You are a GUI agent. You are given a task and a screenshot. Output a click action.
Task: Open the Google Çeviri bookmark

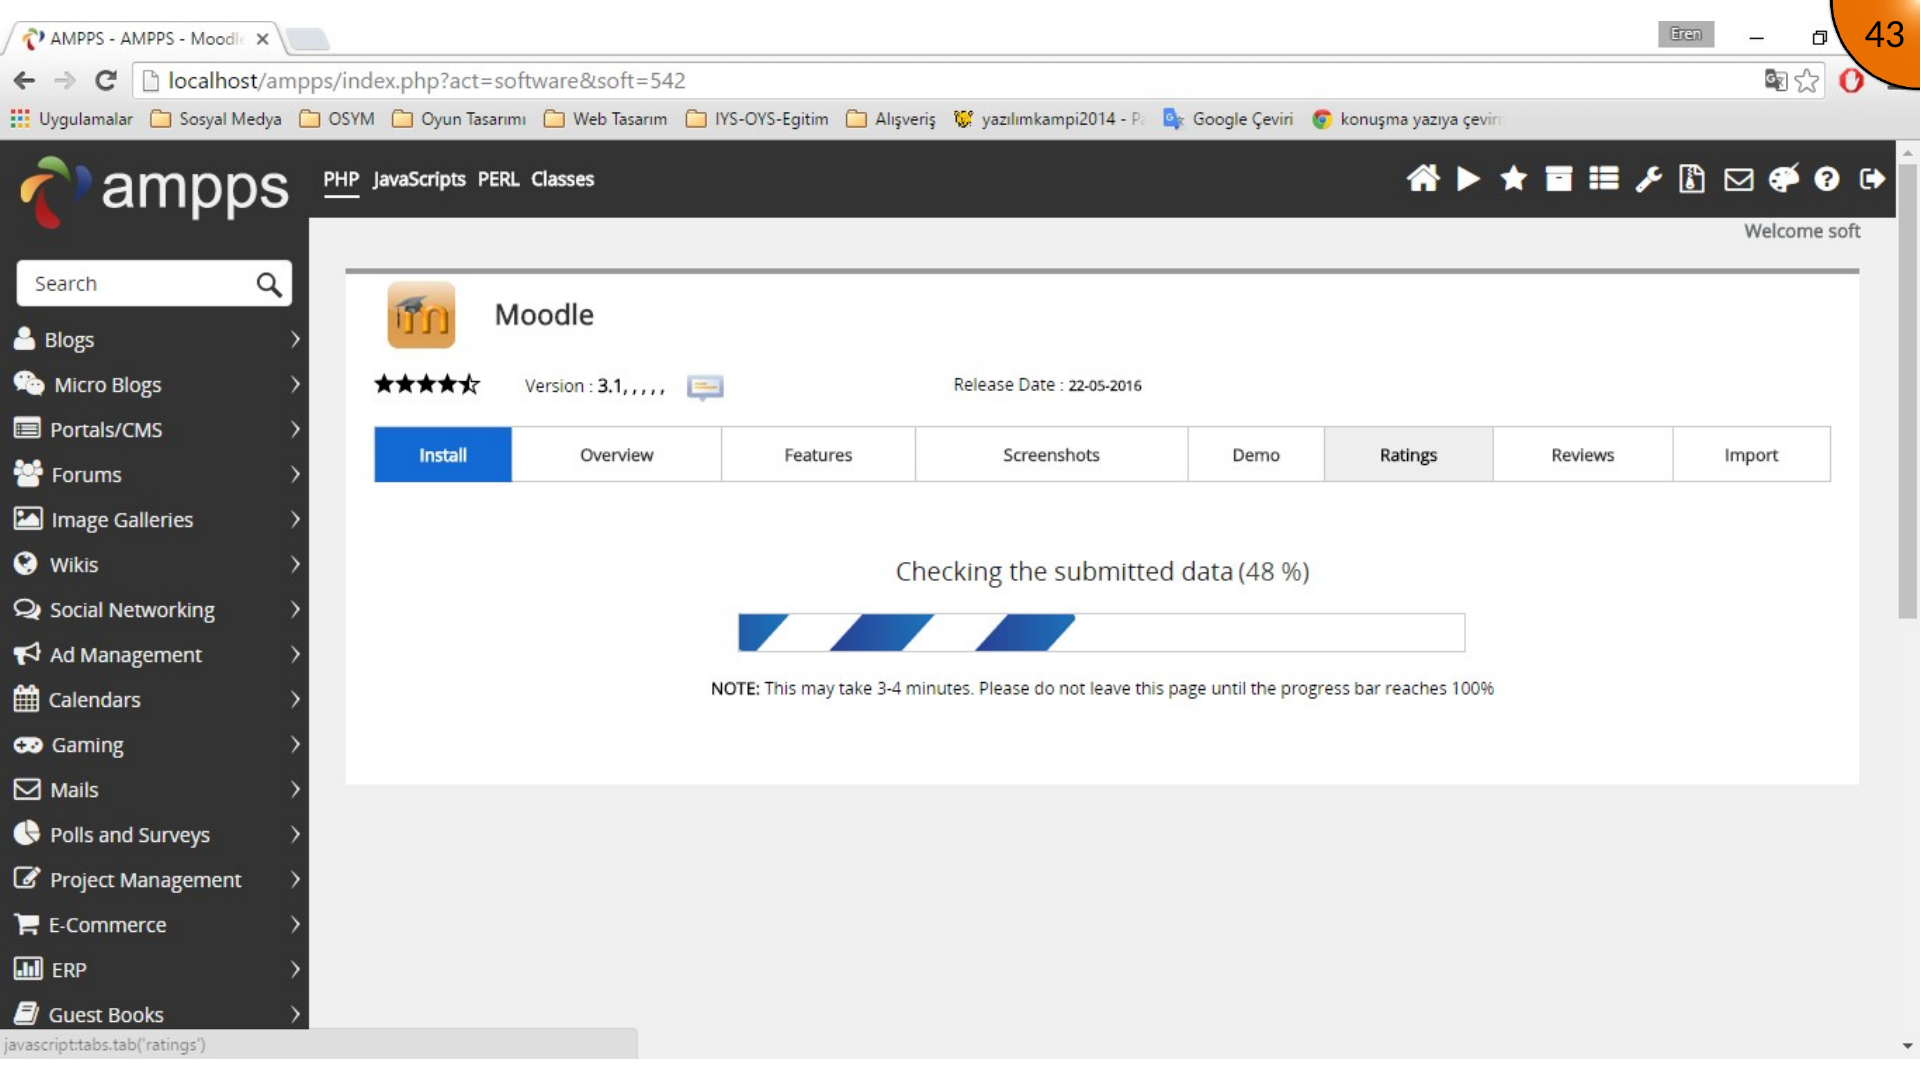click(1228, 119)
